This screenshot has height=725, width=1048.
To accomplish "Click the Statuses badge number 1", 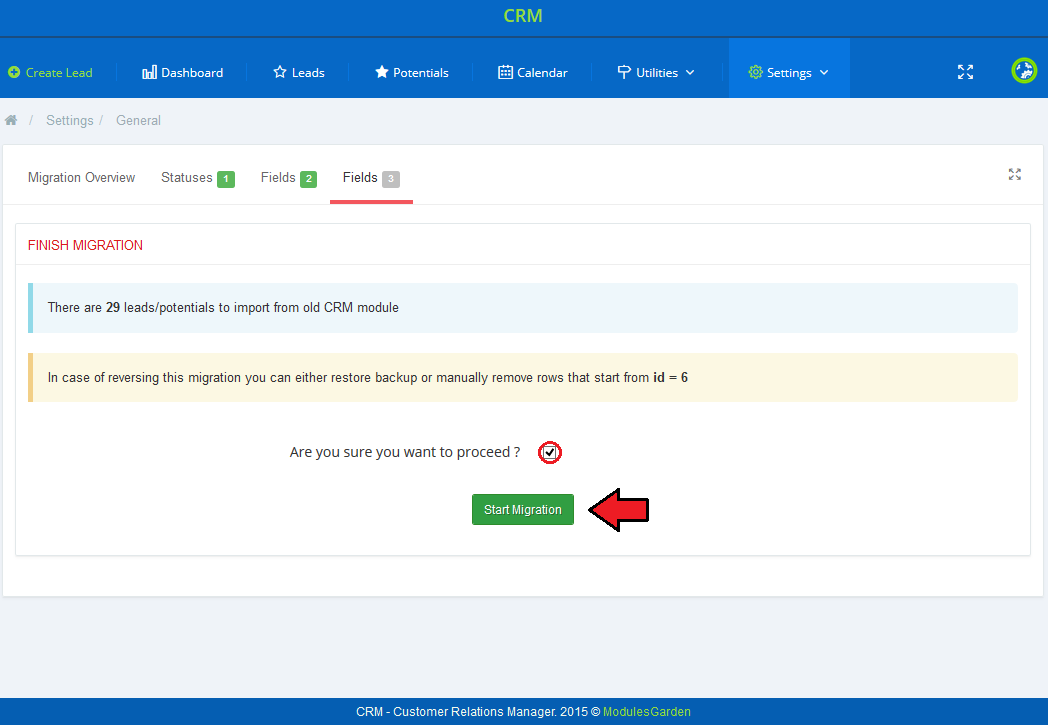I will pos(226,179).
